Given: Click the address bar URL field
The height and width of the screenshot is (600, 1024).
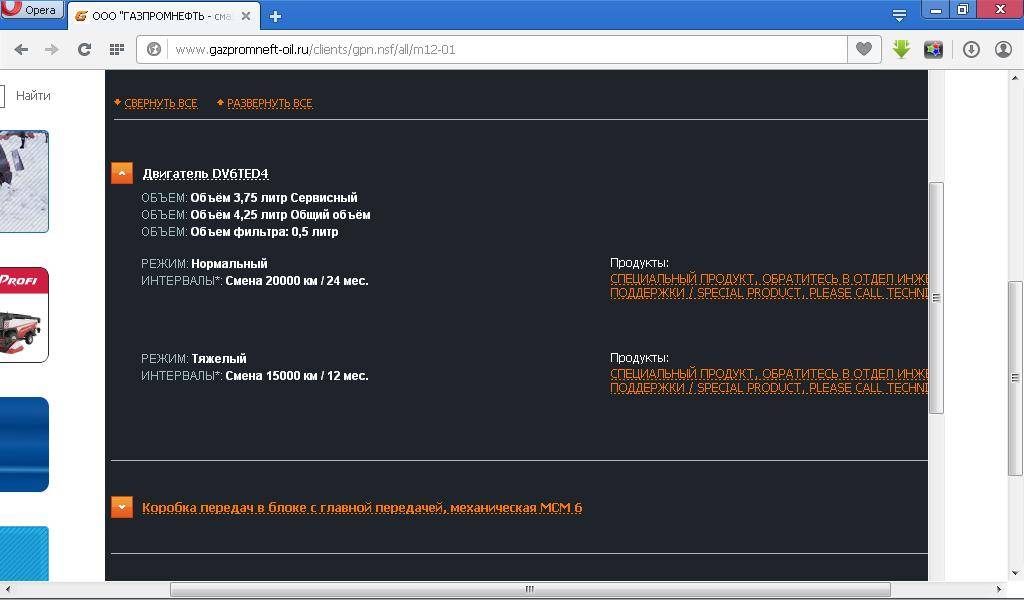Looking at the screenshot, I should coord(500,49).
